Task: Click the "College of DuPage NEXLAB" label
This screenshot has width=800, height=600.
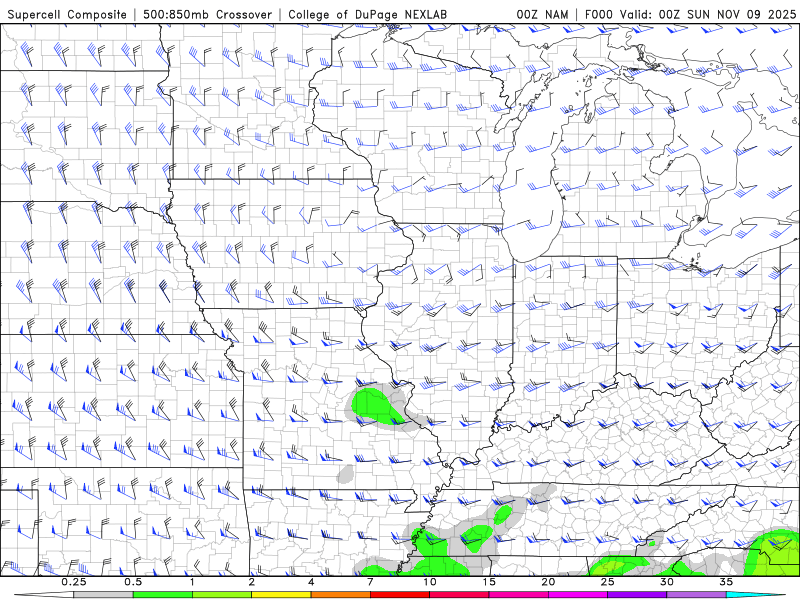Action: (367, 14)
